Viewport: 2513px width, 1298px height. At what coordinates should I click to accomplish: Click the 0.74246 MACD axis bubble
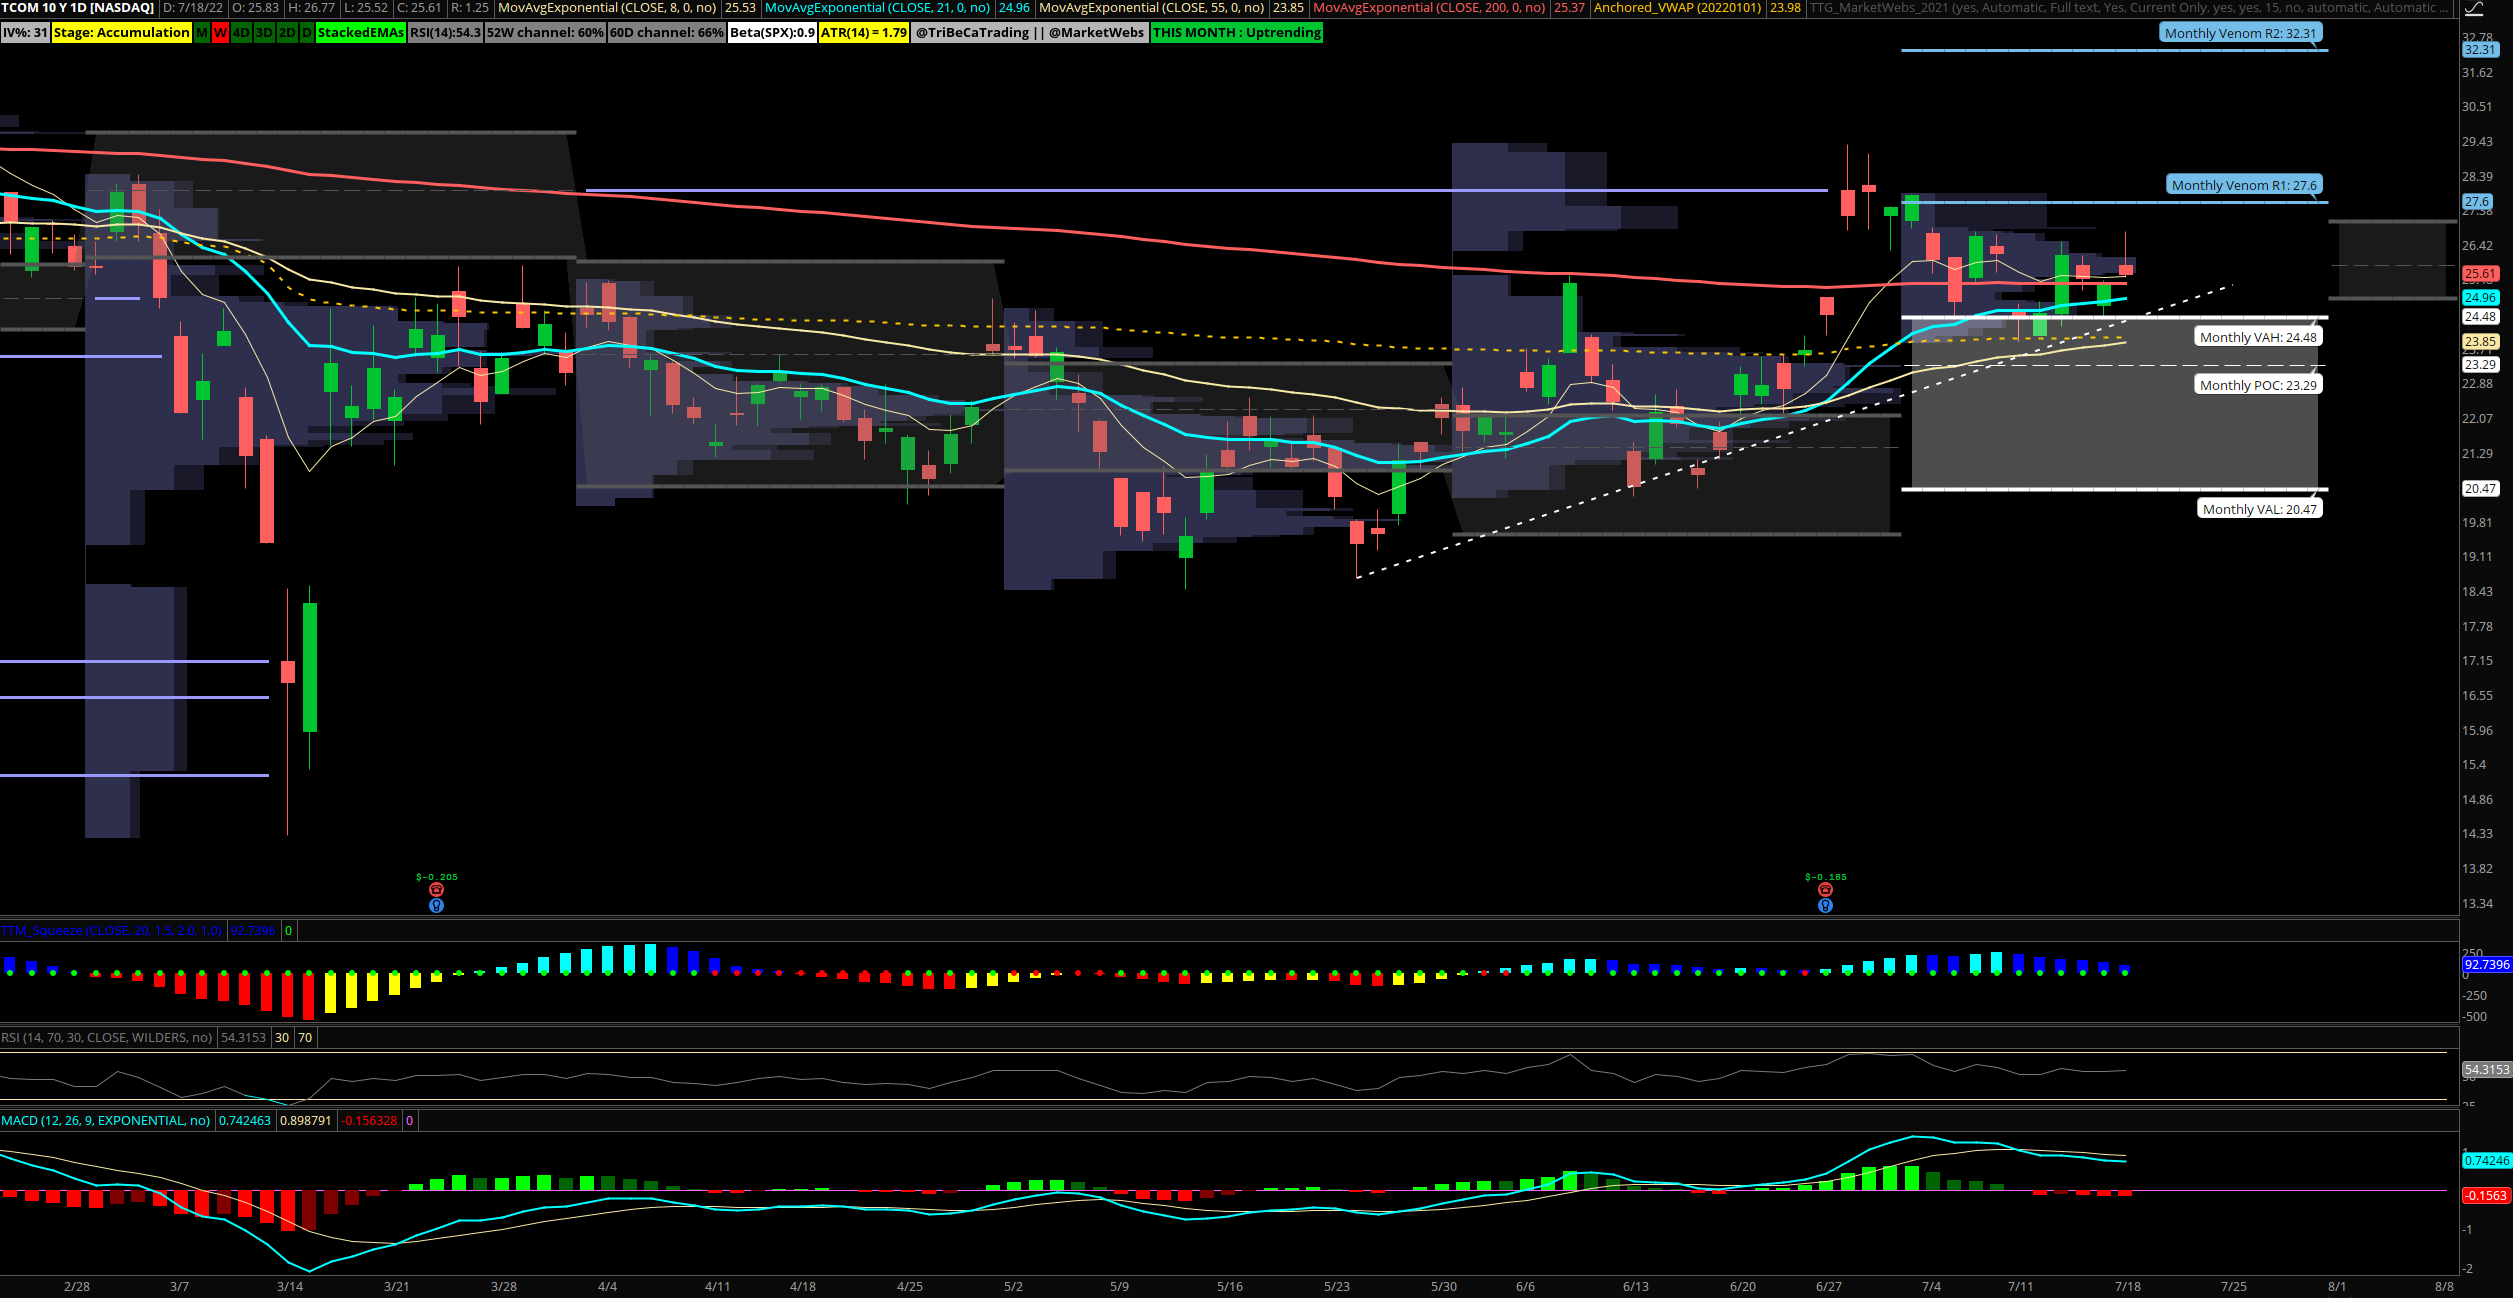[x=2487, y=1160]
